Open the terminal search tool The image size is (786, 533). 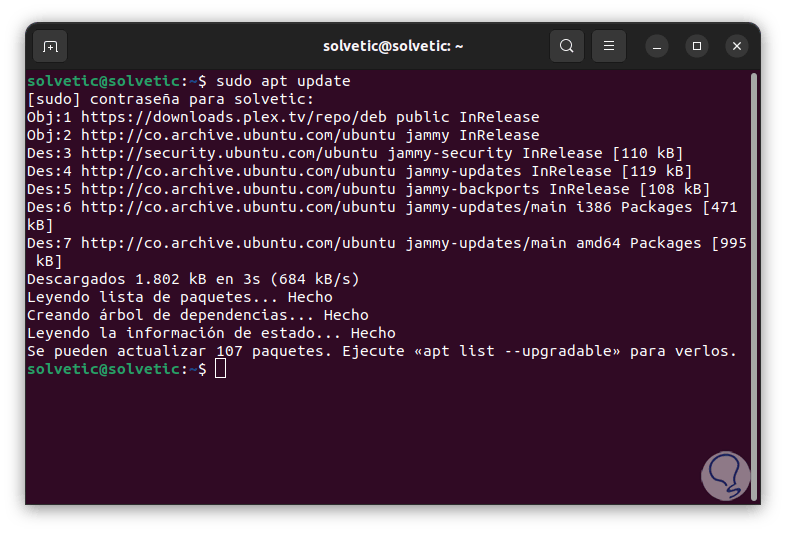click(566, 46)
